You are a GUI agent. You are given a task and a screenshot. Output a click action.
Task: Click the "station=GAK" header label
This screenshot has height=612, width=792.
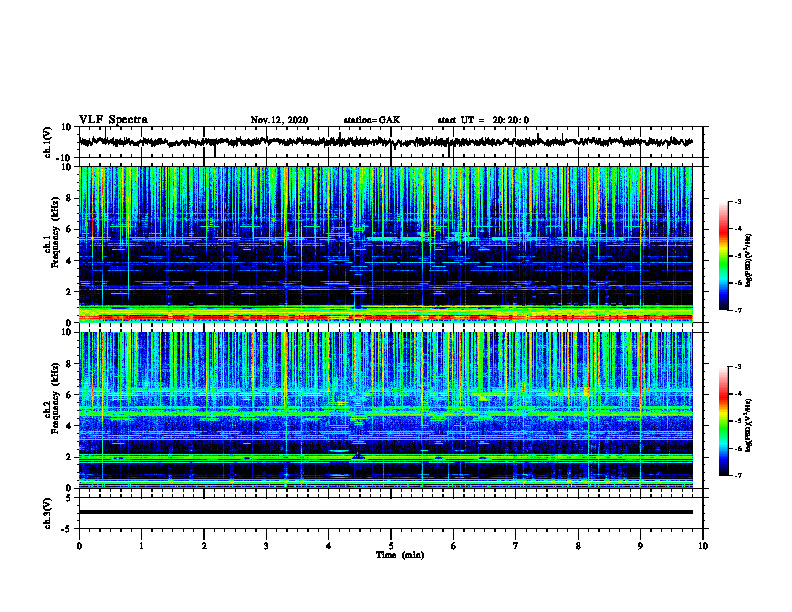pyautogui.click(x=372, y=120)
